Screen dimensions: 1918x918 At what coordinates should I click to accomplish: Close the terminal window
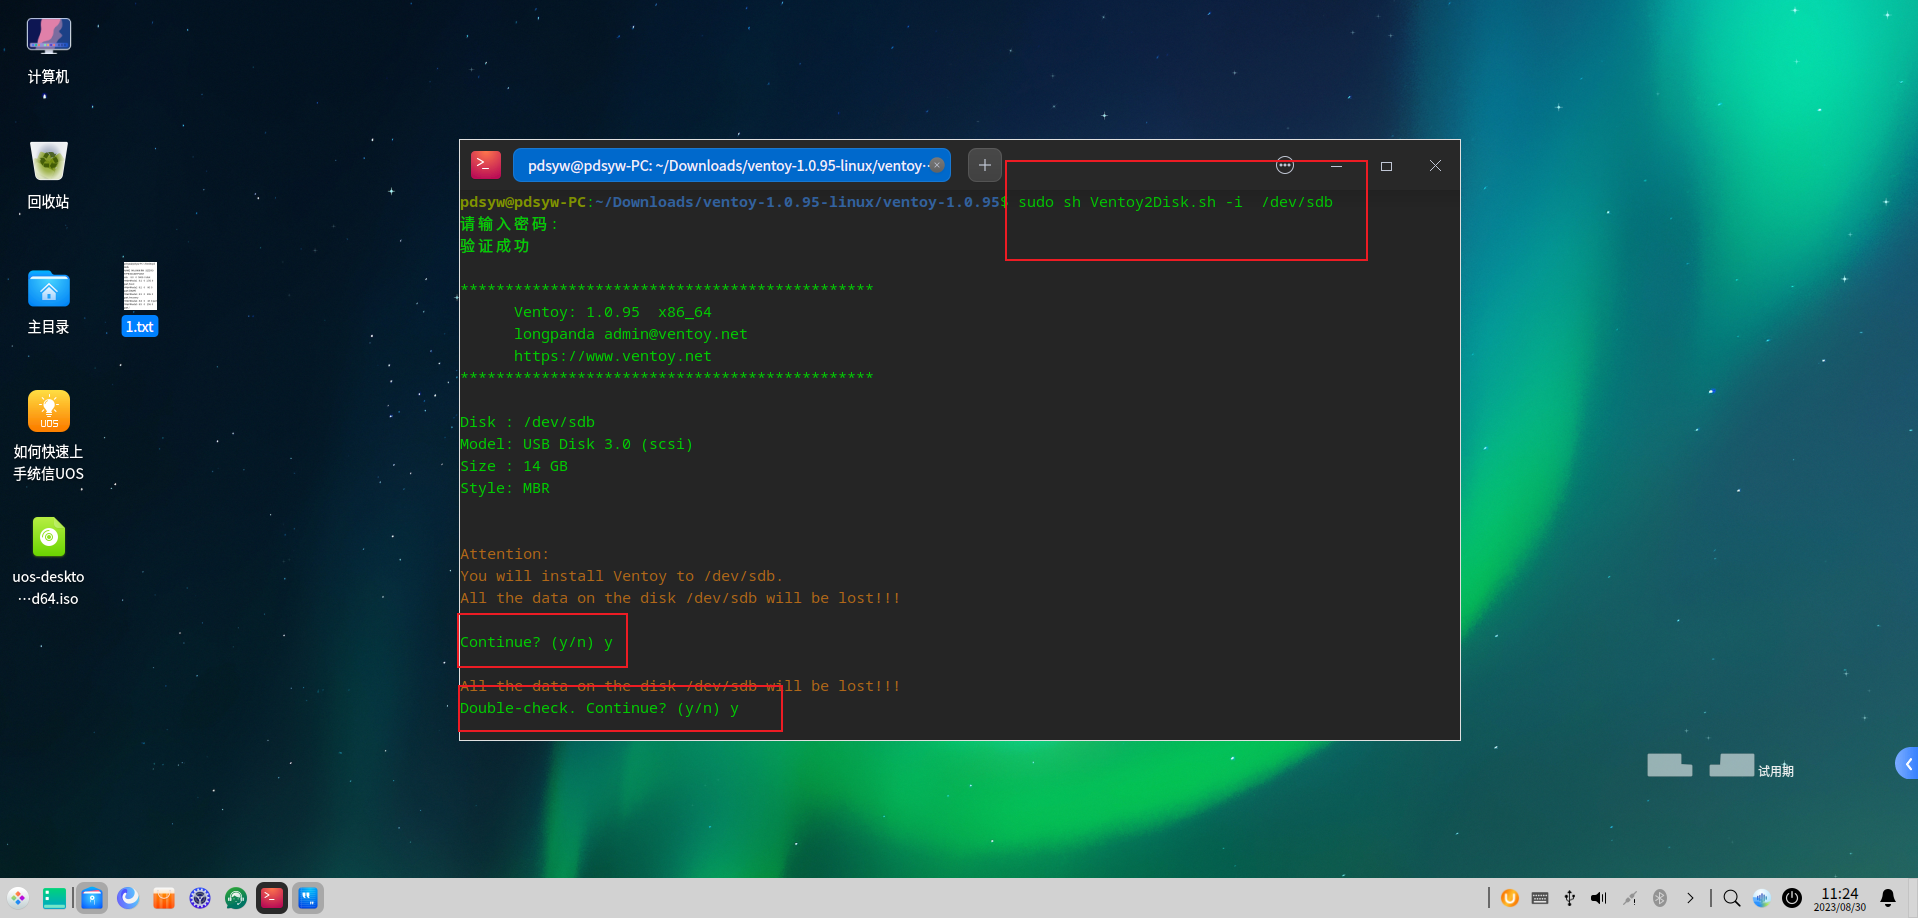tap(1435, 166)
